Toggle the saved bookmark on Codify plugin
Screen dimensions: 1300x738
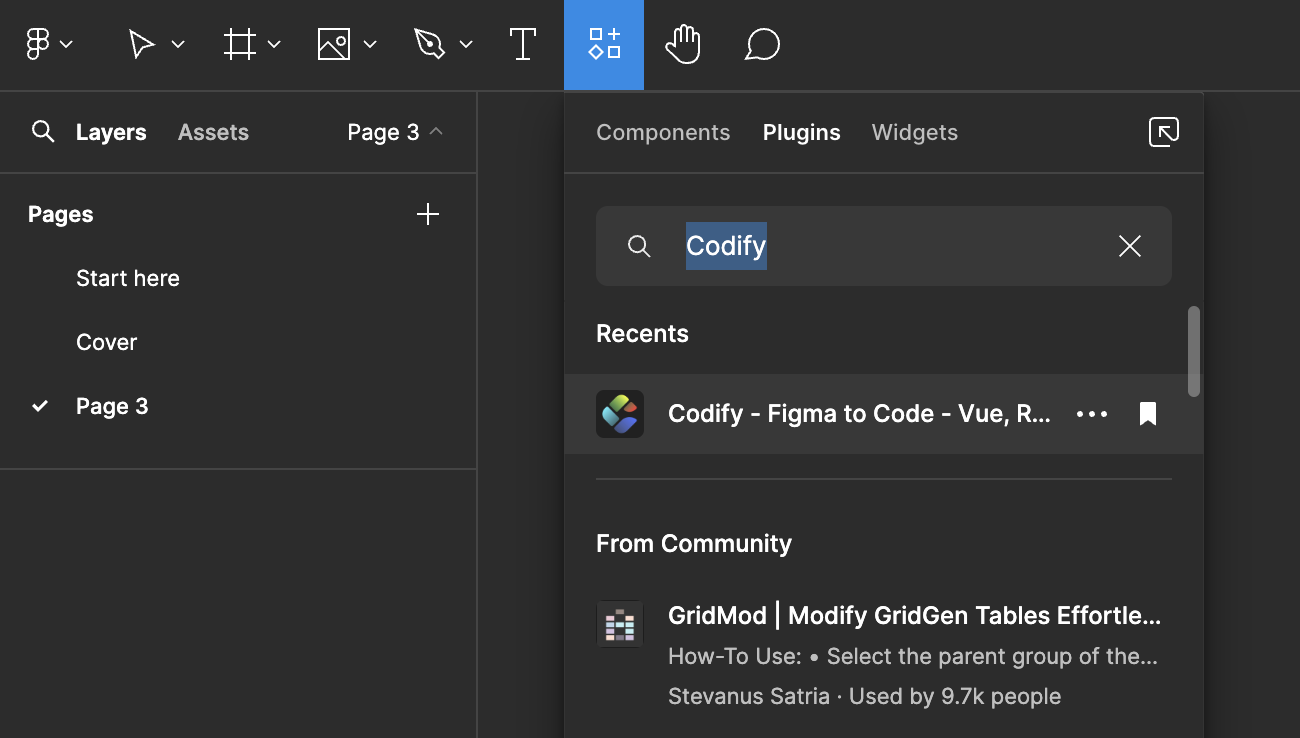pos(1148,414)
